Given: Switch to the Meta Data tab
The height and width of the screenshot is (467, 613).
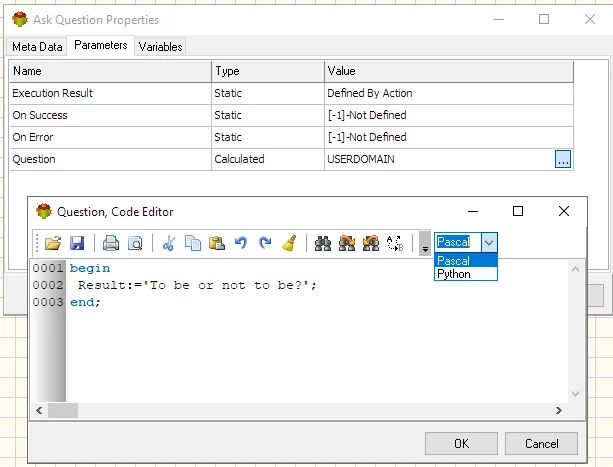Looking at the screenshot, I should pos(37,47).
